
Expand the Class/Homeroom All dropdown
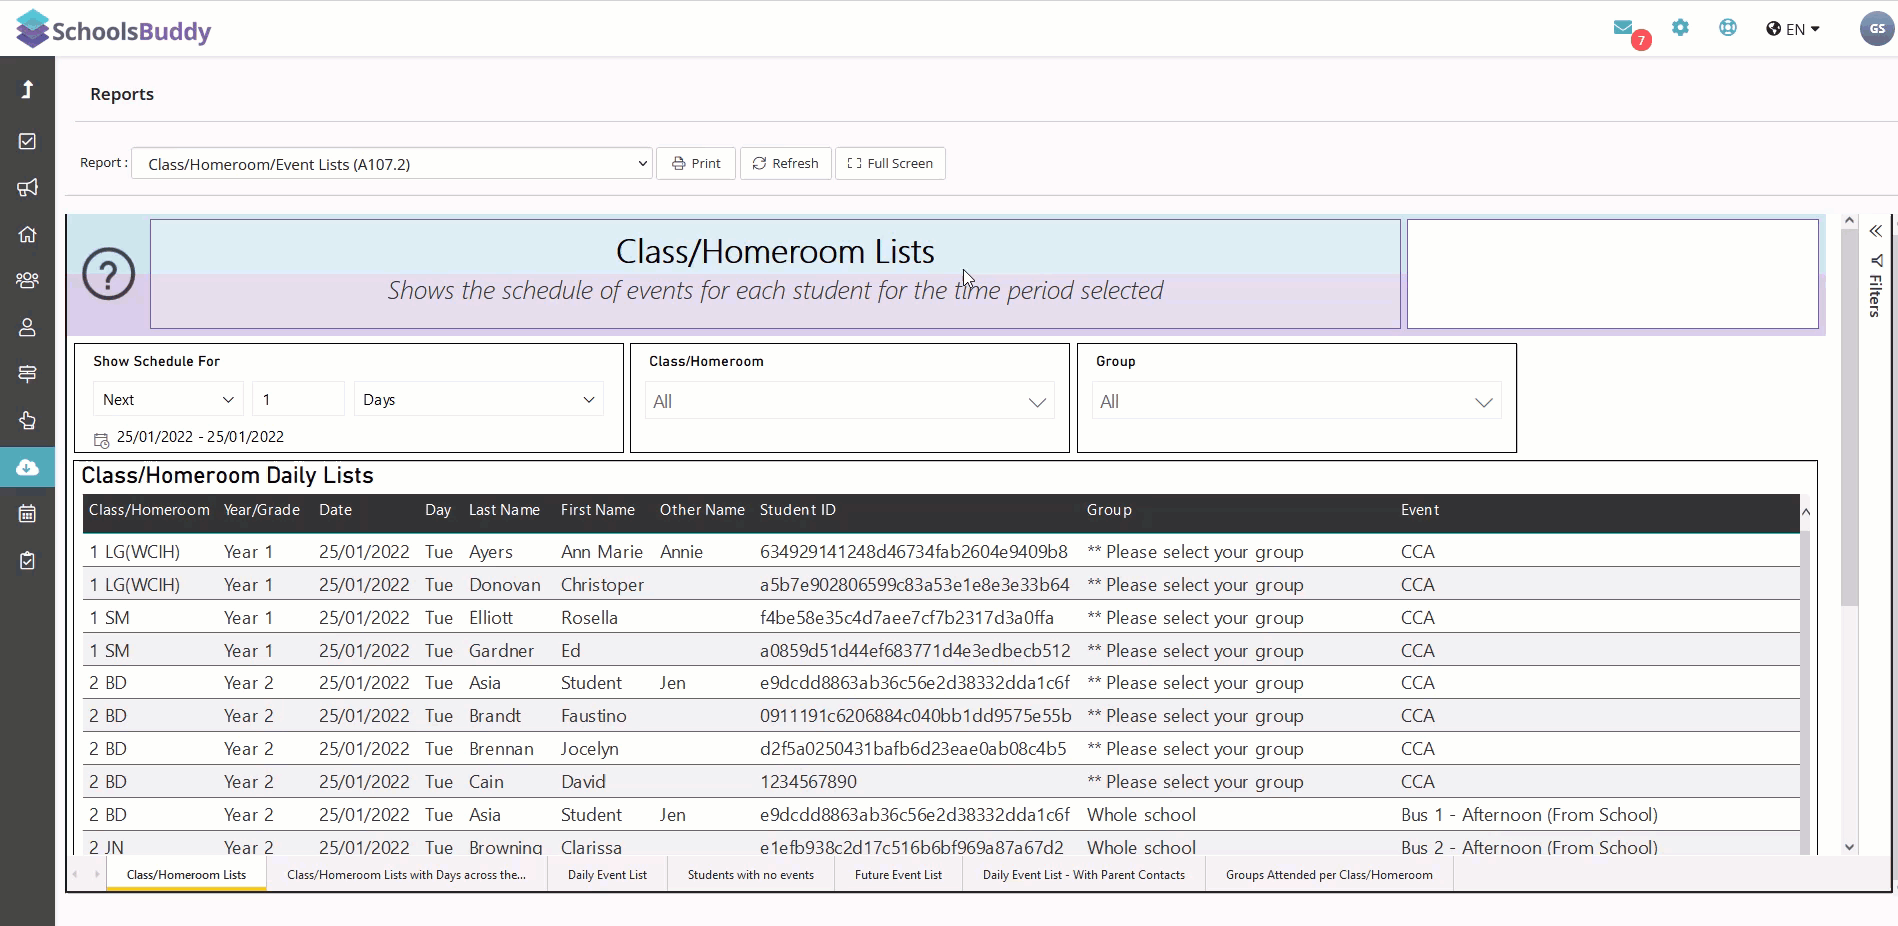849,402
